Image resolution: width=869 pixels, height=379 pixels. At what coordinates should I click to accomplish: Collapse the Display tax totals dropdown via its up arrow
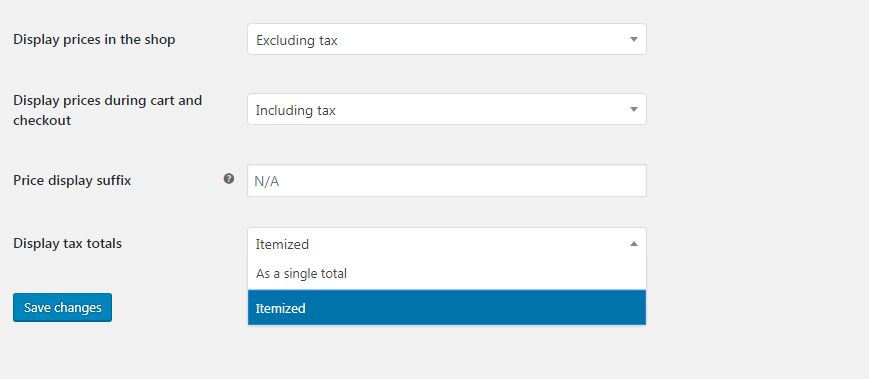pyautogui.click(x=634, y=243)
